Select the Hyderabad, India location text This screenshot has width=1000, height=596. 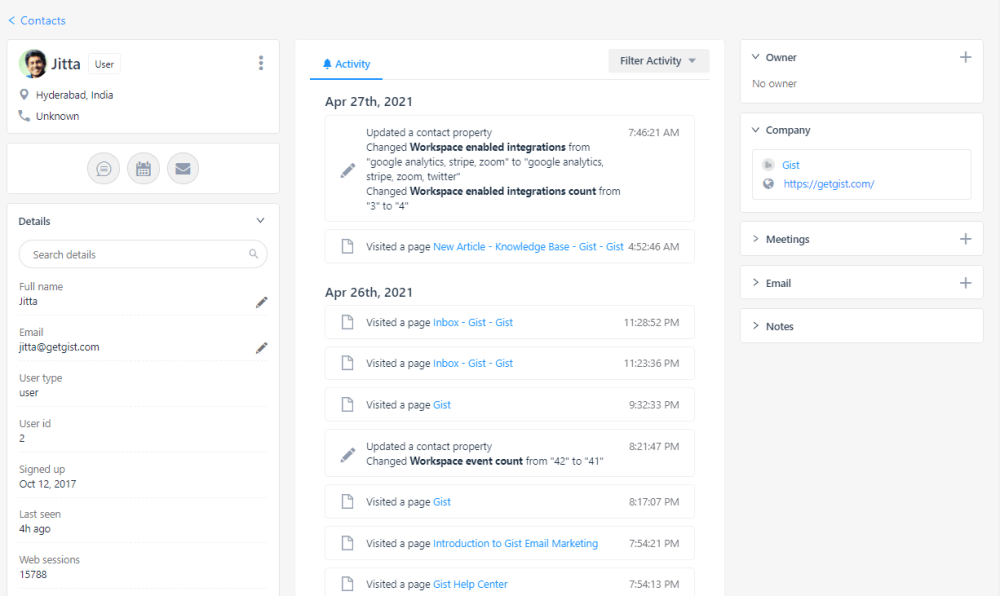click(x=75, y=95)
